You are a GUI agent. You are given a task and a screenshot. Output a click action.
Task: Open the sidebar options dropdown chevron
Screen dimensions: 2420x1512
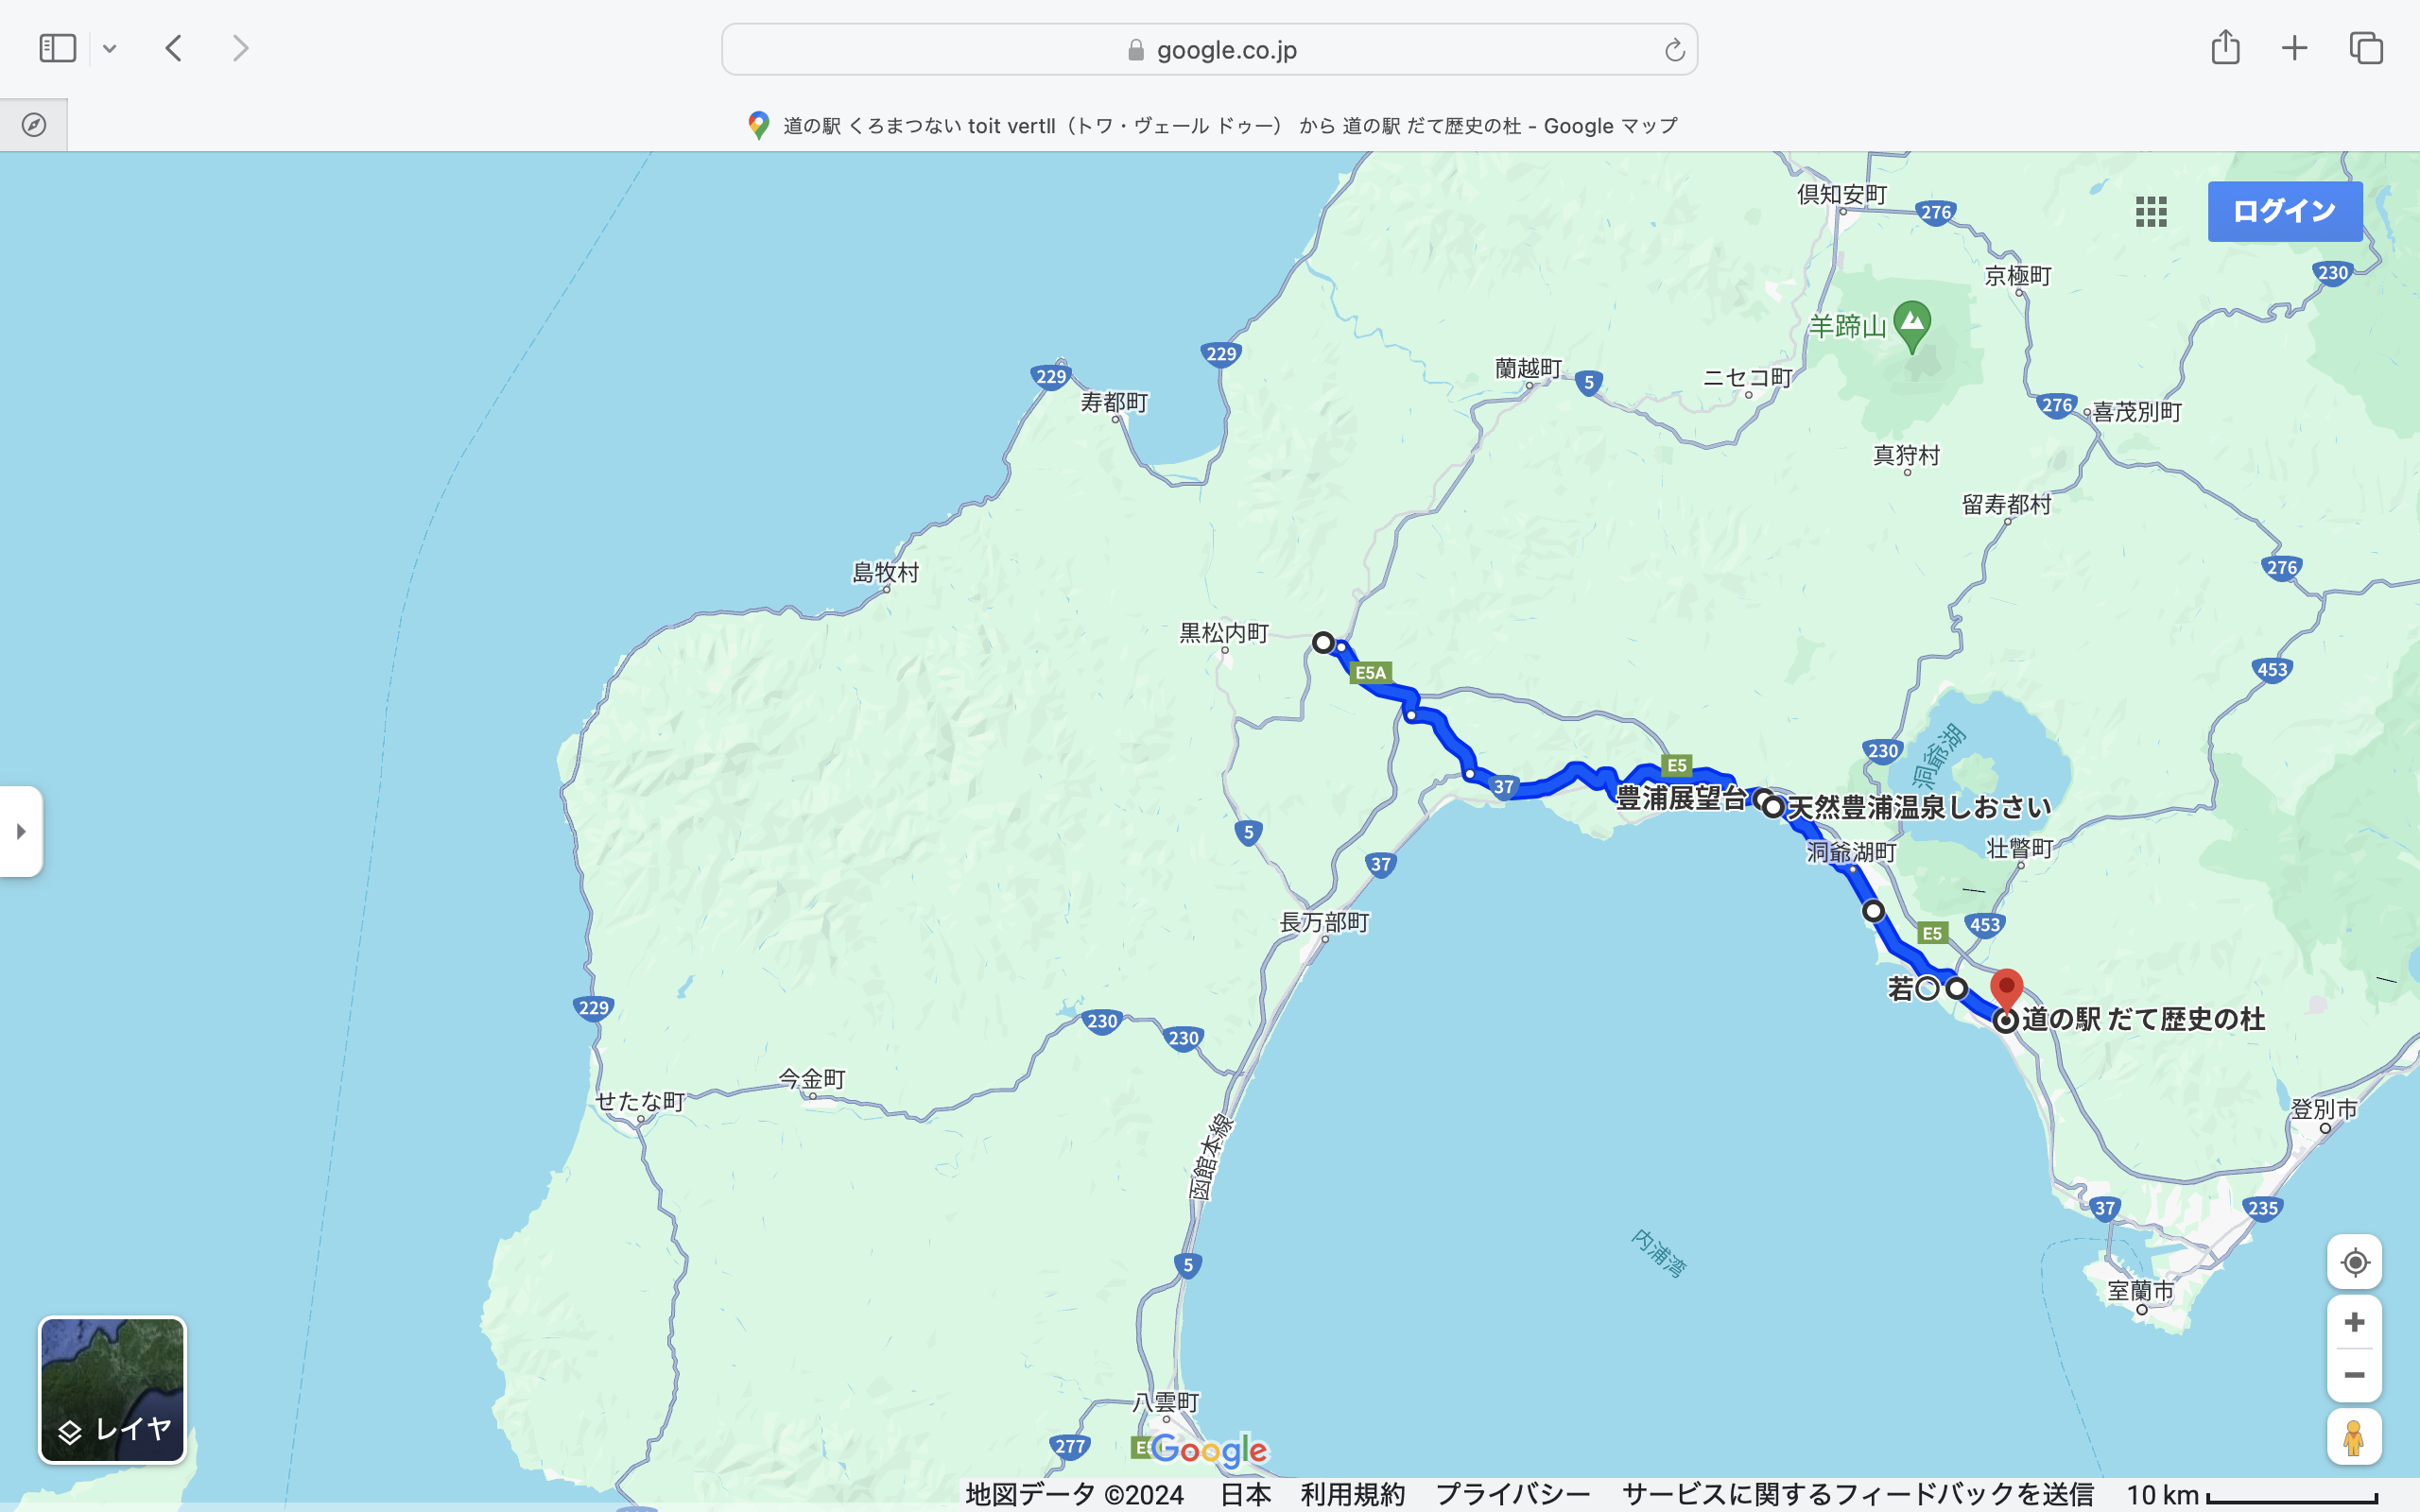click(x=110, y=48)
